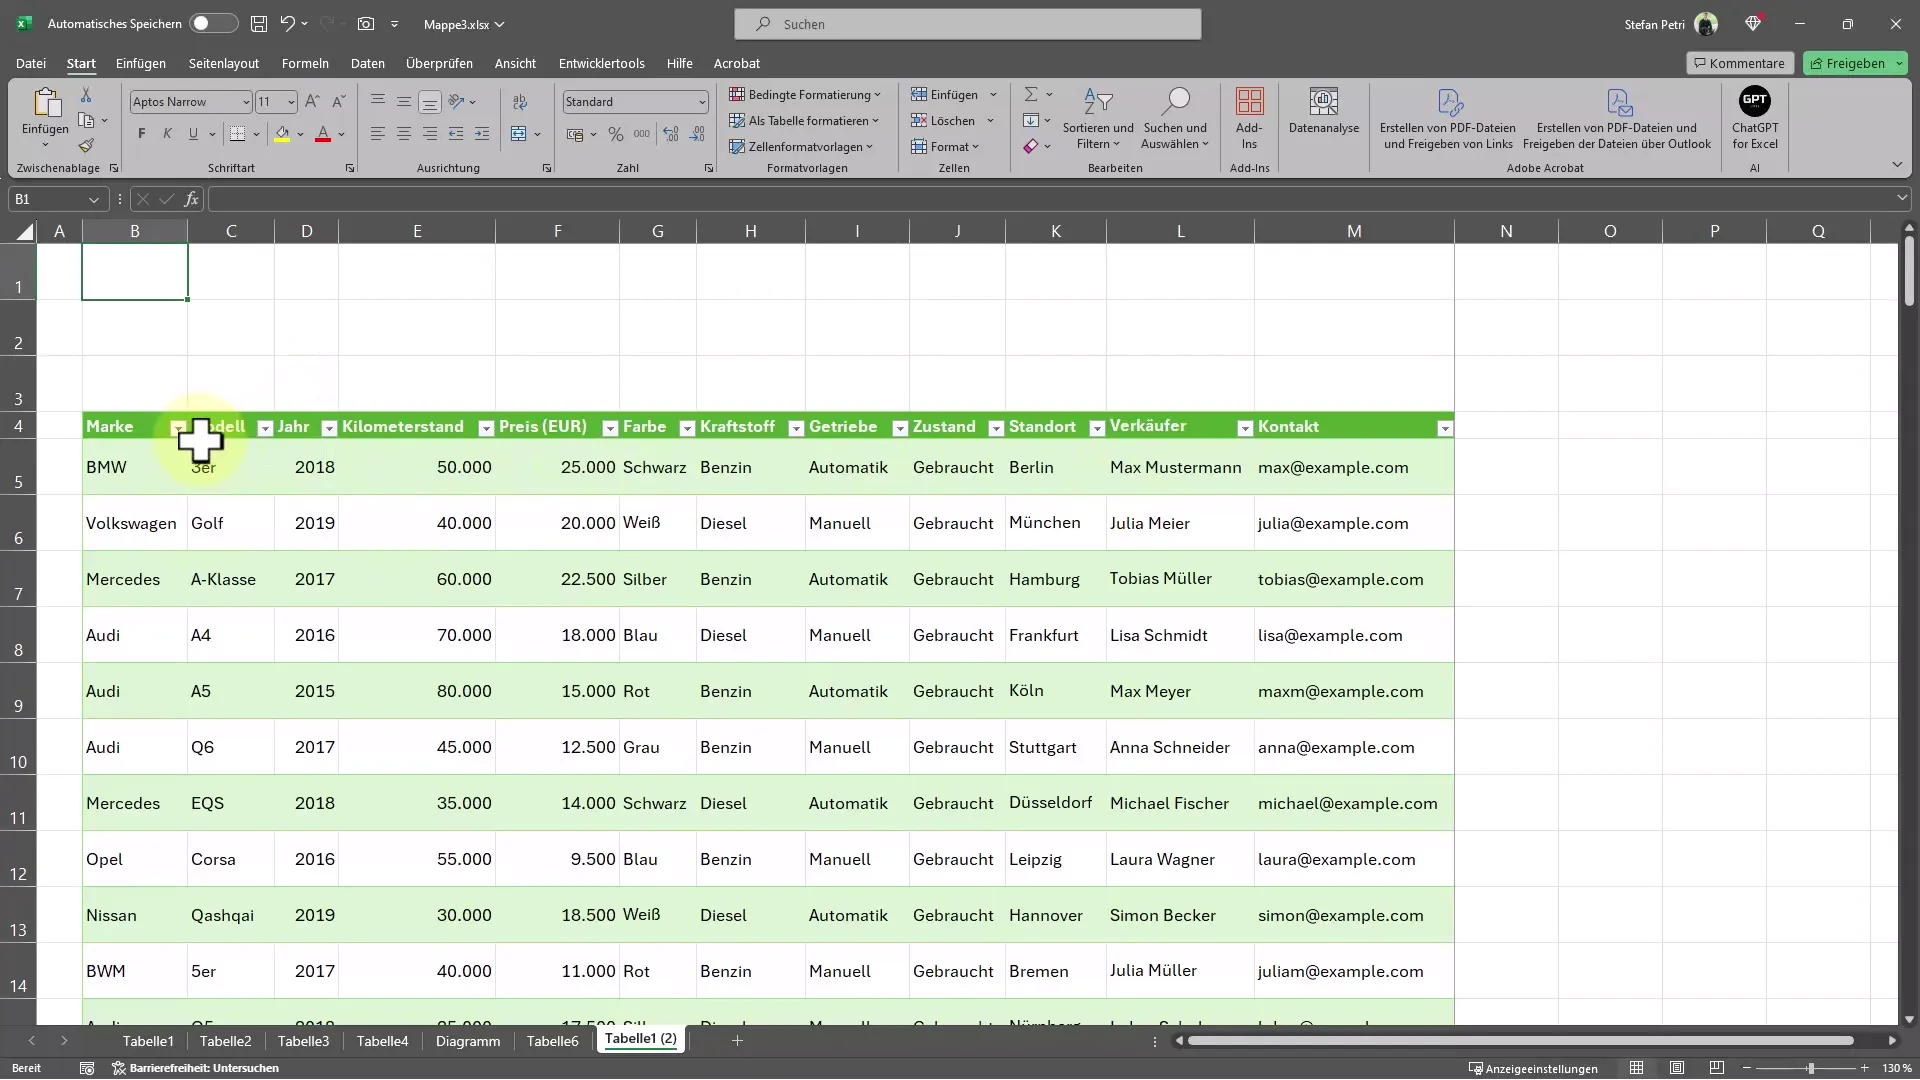Expand the Ausrichtung group dialog launcher

pos(547,167)
